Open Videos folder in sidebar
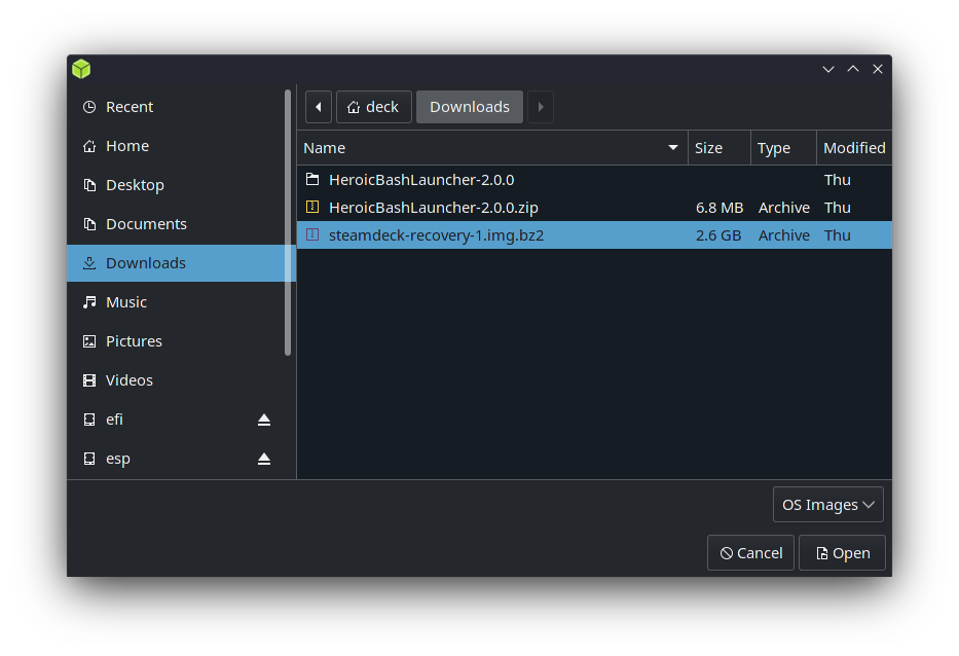Image resolution: width=959 pixels, height=656 pixels. pyautogui.click(x=177, y=380)
